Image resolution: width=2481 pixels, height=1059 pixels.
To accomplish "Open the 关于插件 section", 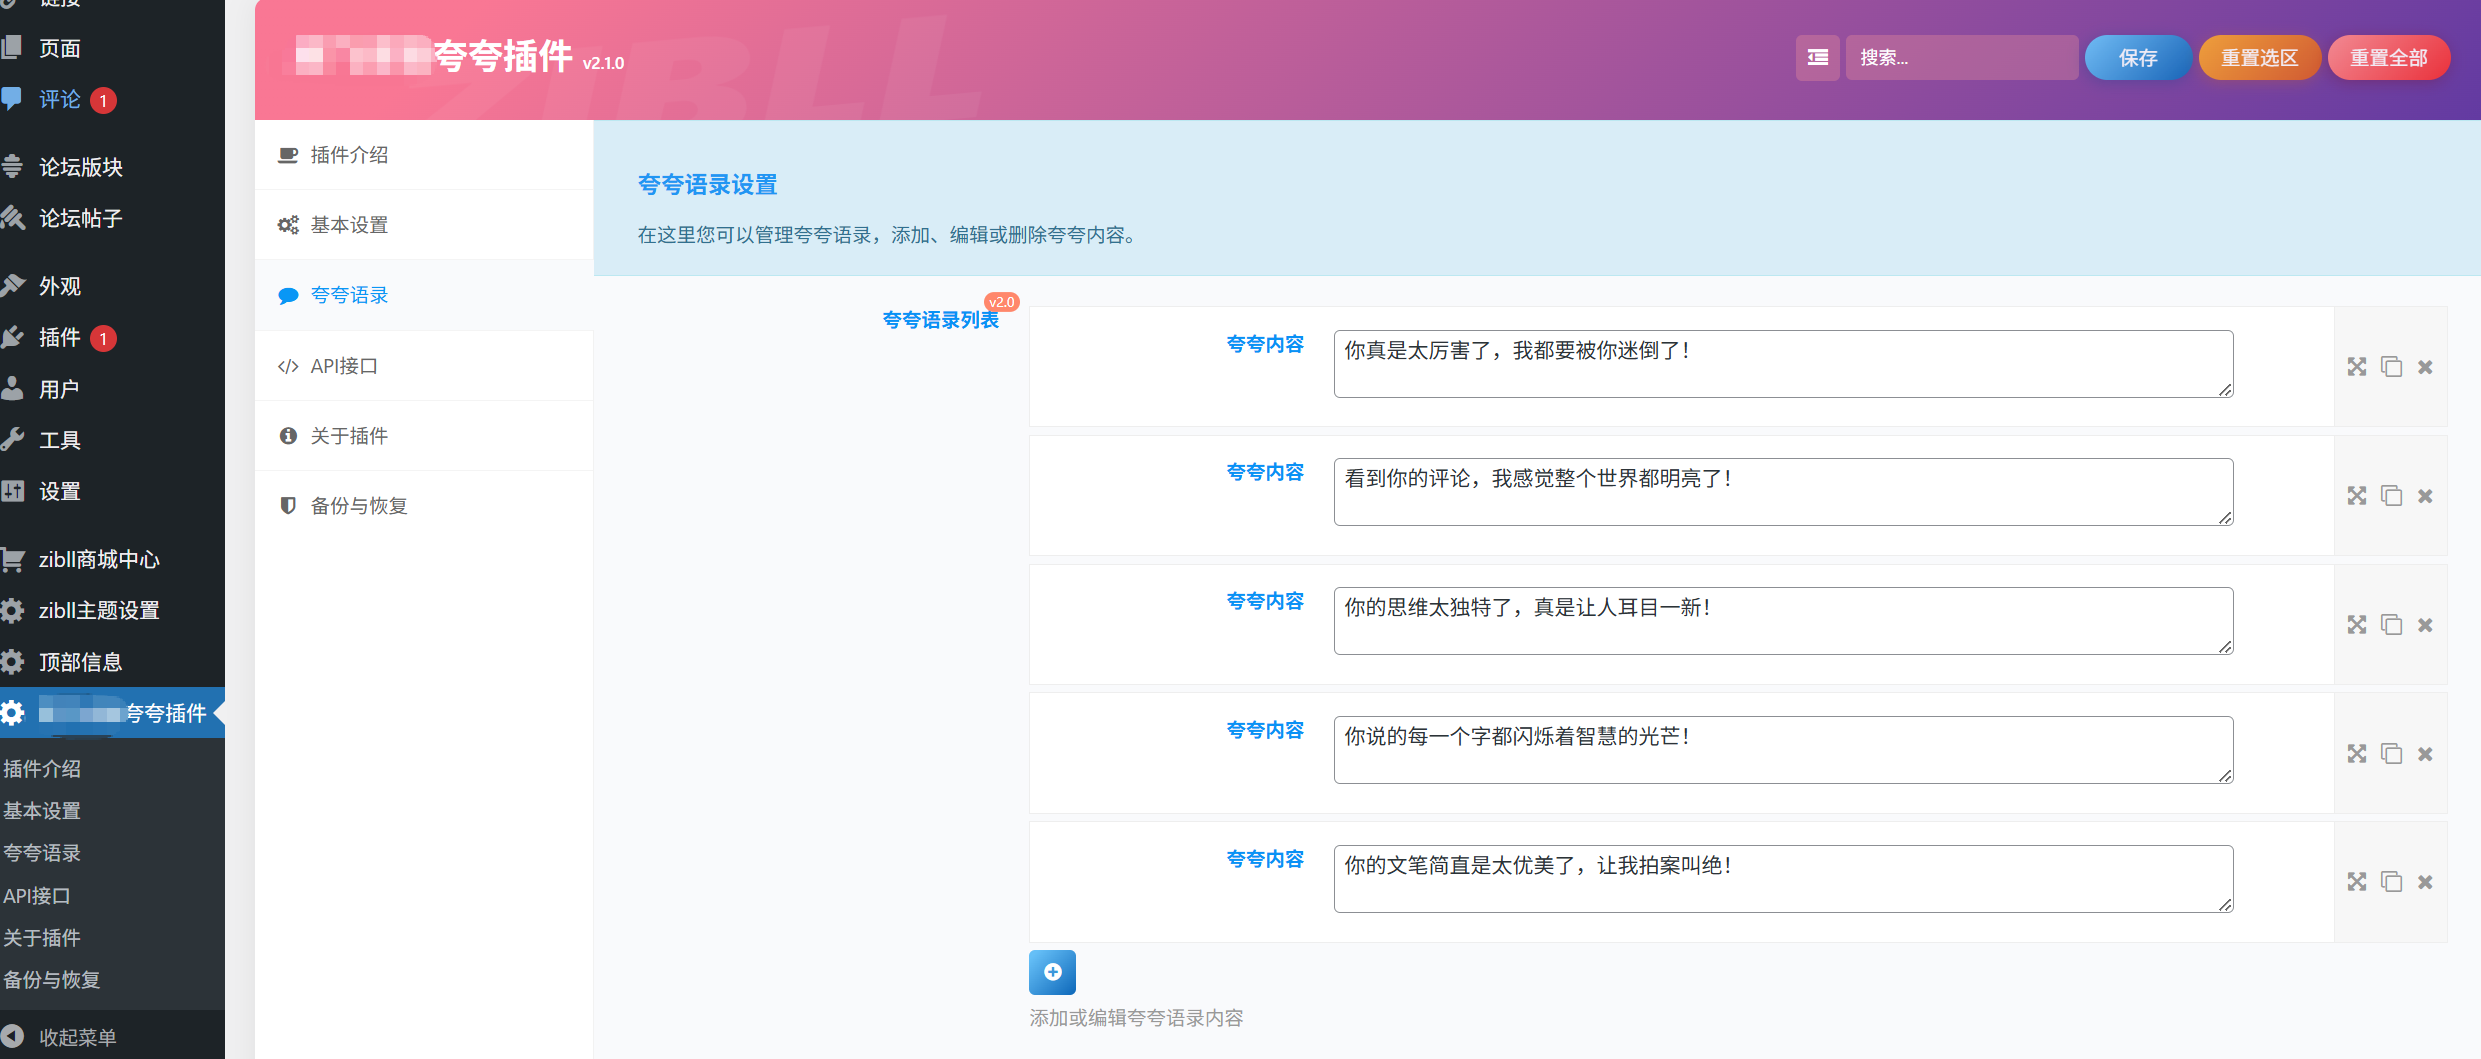I will [x=347, y=435].
